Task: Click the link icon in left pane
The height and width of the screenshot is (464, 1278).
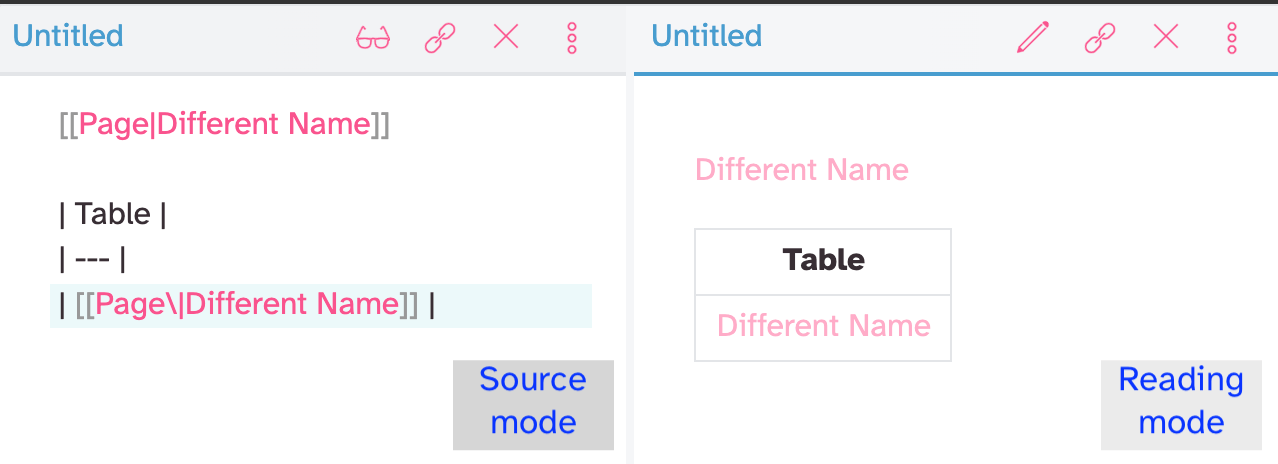Action: (440, 38)
